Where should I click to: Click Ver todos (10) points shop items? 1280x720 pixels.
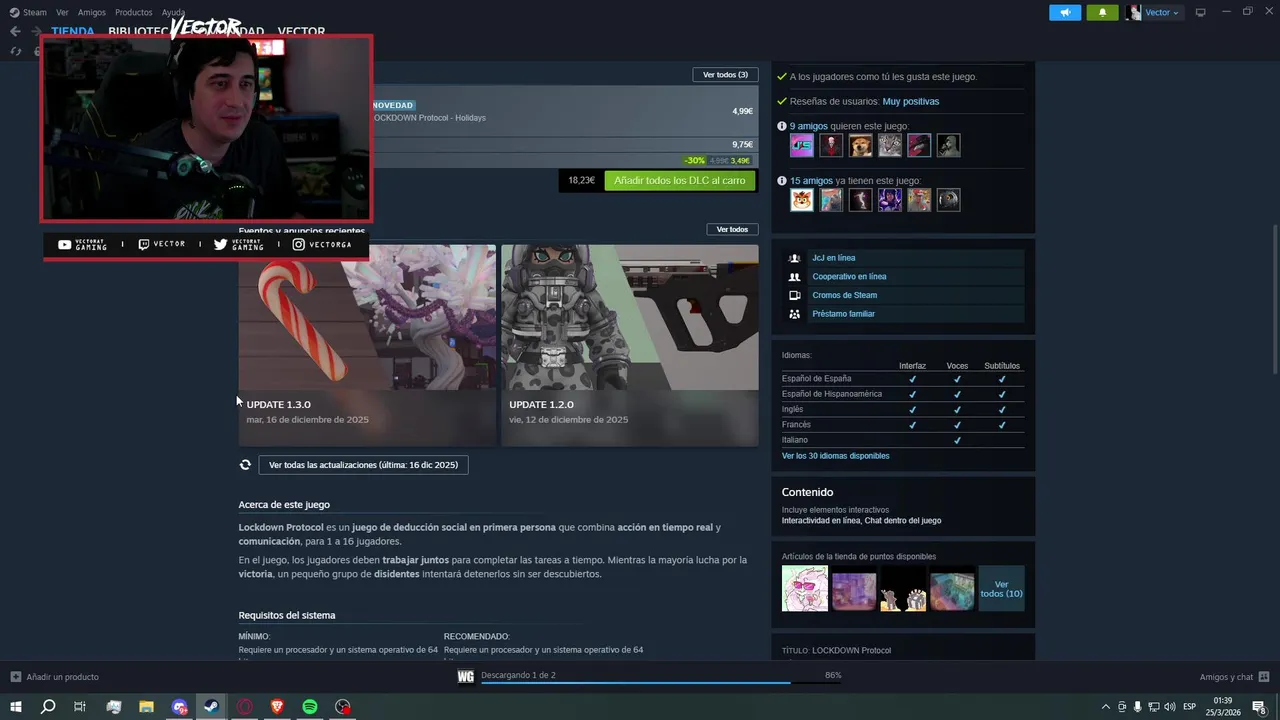[x=1001, y=589]
